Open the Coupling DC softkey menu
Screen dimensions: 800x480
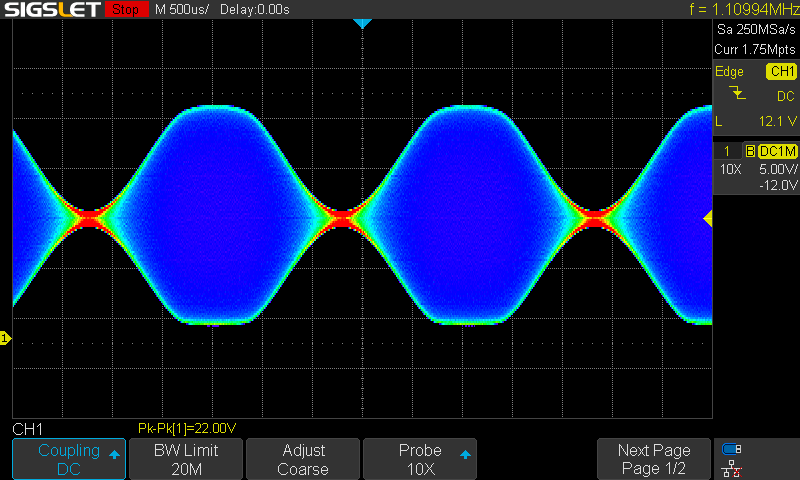click(x=69, y=459)
